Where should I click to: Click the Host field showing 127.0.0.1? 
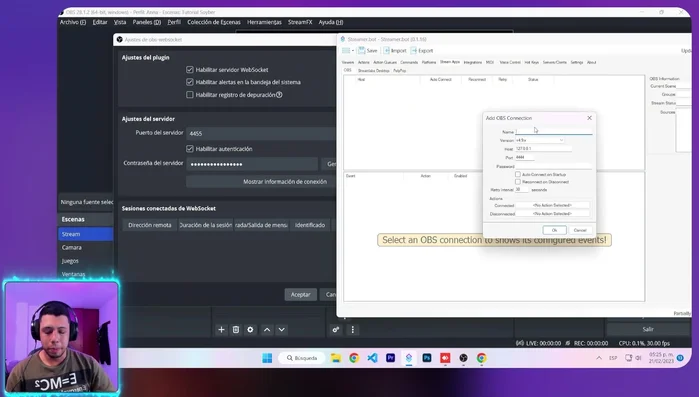click(543, 148)
